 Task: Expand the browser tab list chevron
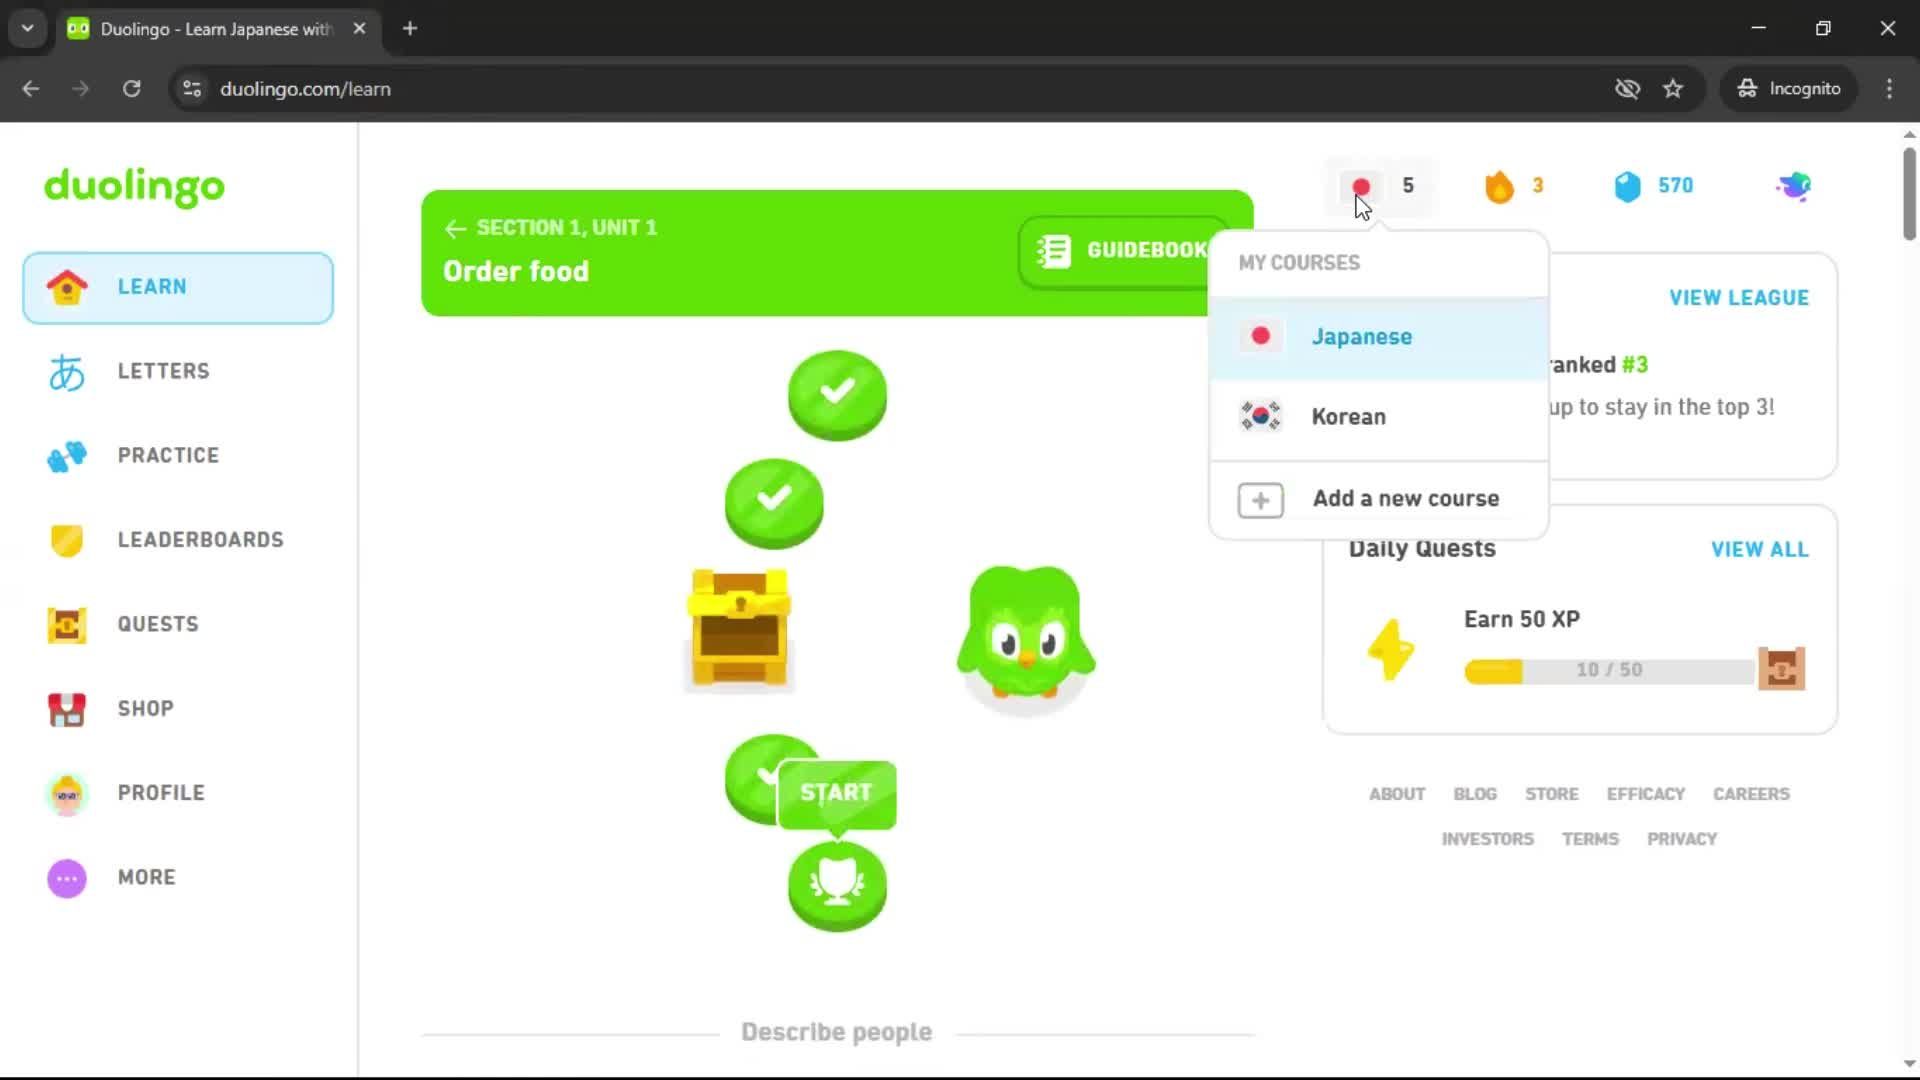pos(27,28)
